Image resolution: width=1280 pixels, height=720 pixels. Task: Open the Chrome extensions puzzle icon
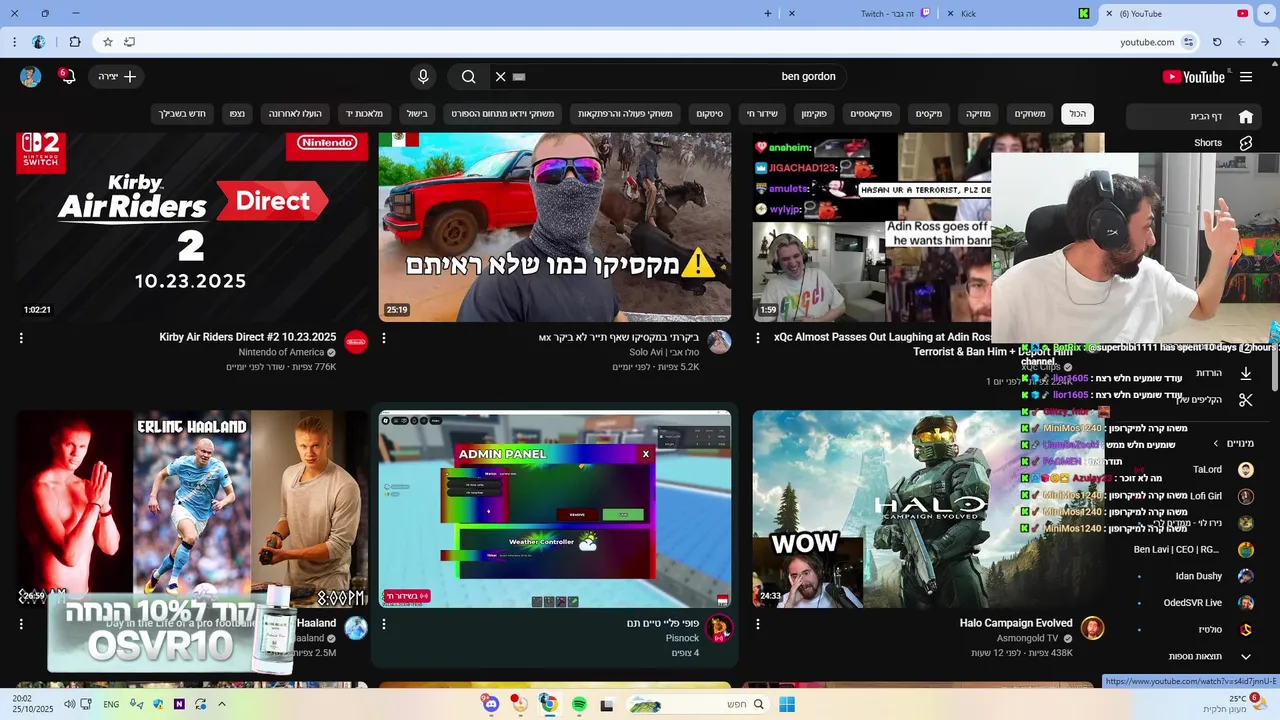[x=75, y=42]
